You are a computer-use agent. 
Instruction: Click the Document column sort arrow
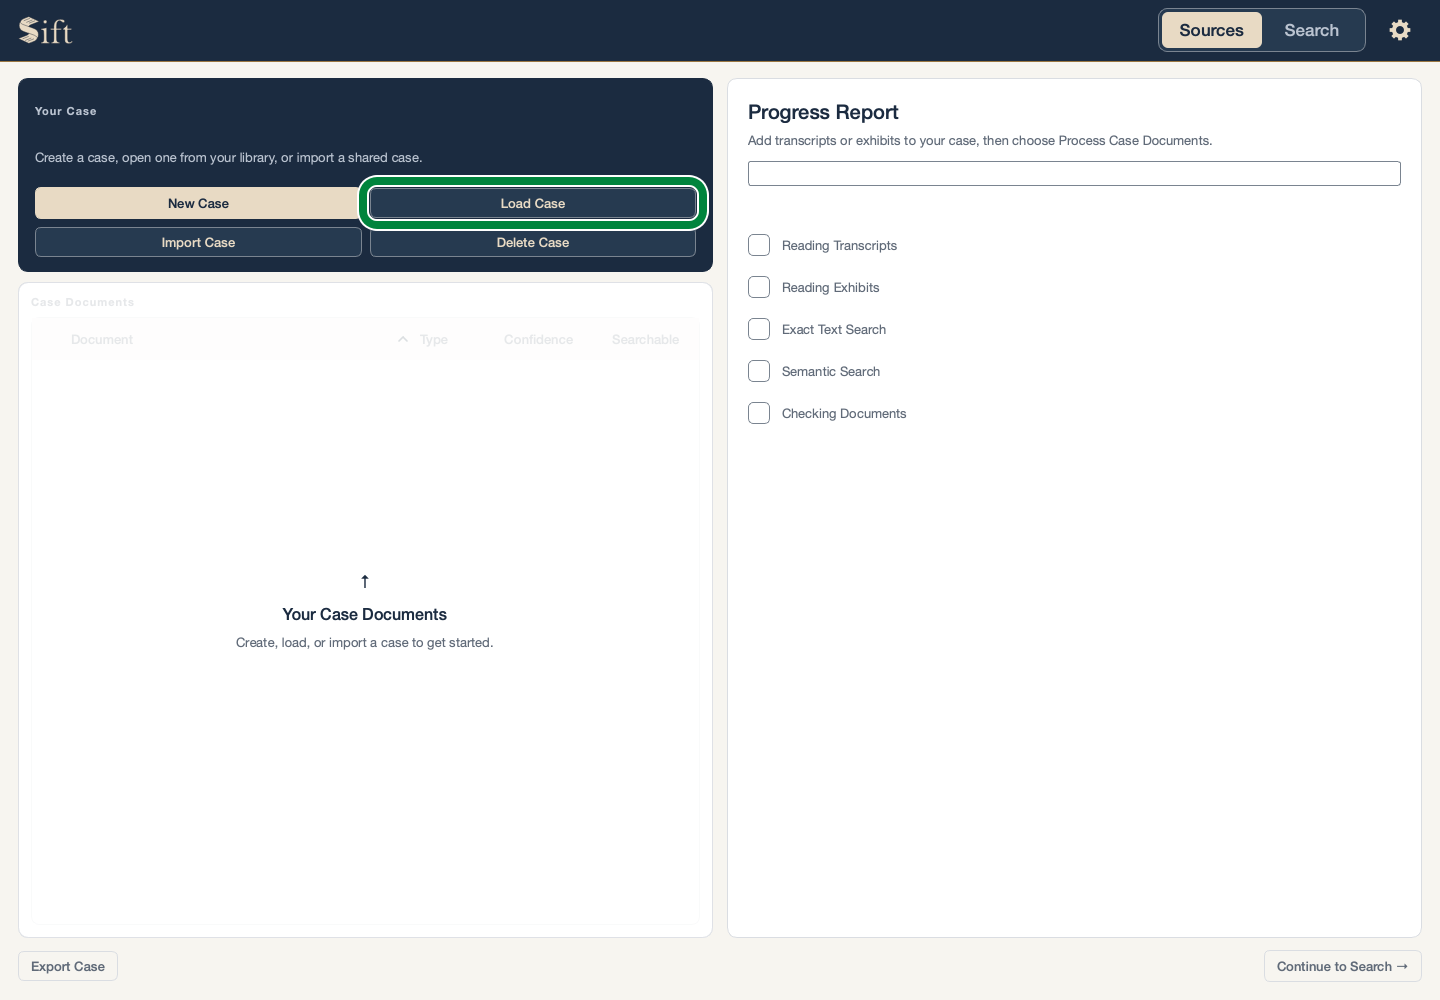point(403,340)
